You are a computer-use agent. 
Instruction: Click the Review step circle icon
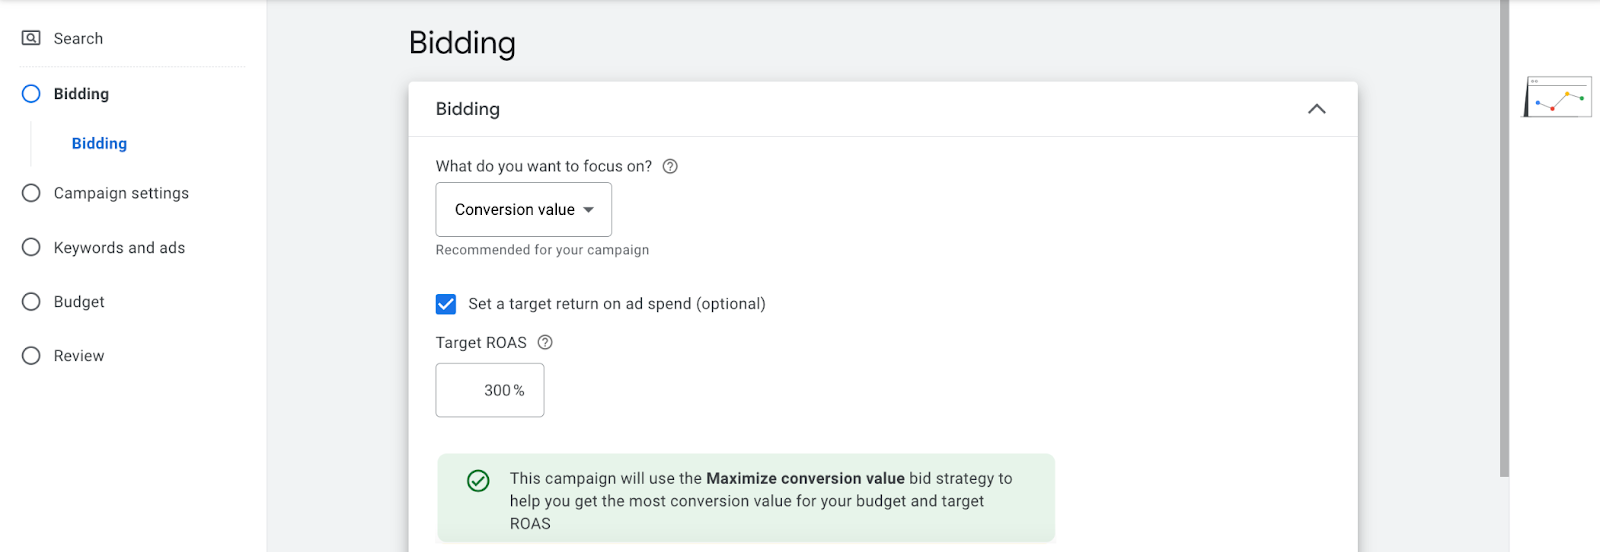point(32,356)
